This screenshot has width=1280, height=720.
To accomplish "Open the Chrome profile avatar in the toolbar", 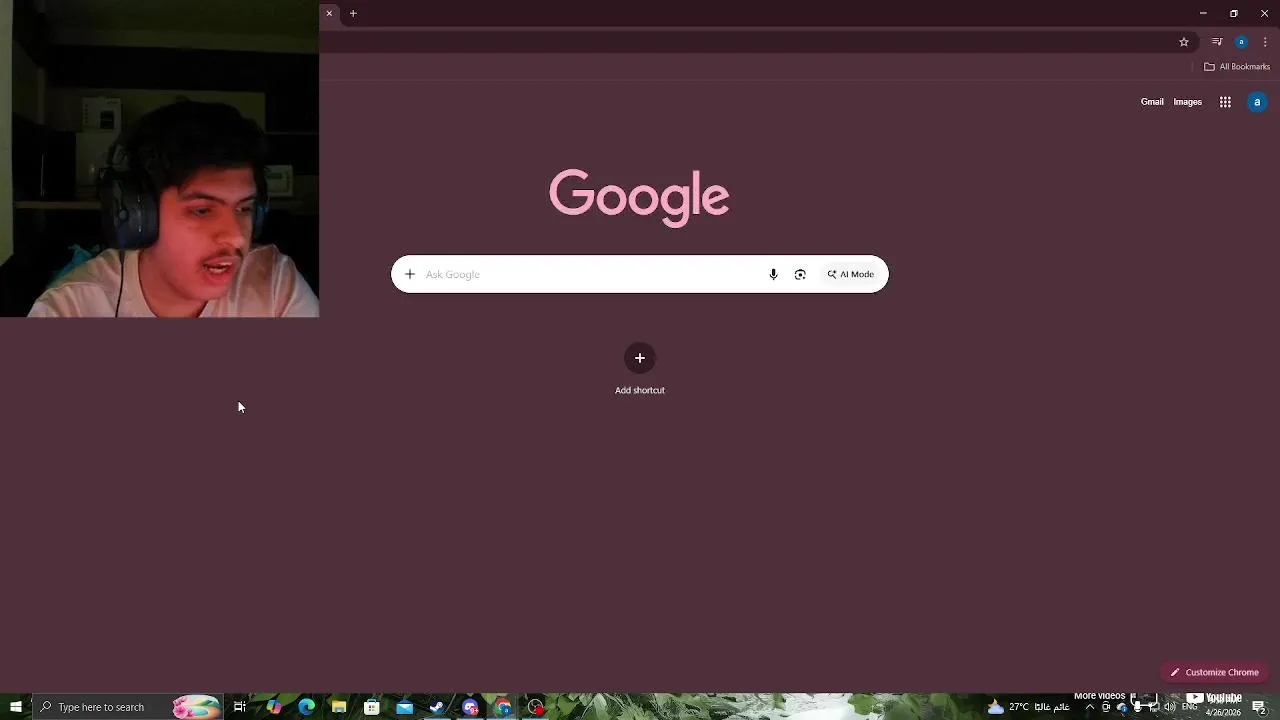I will tap(1241, 42).
